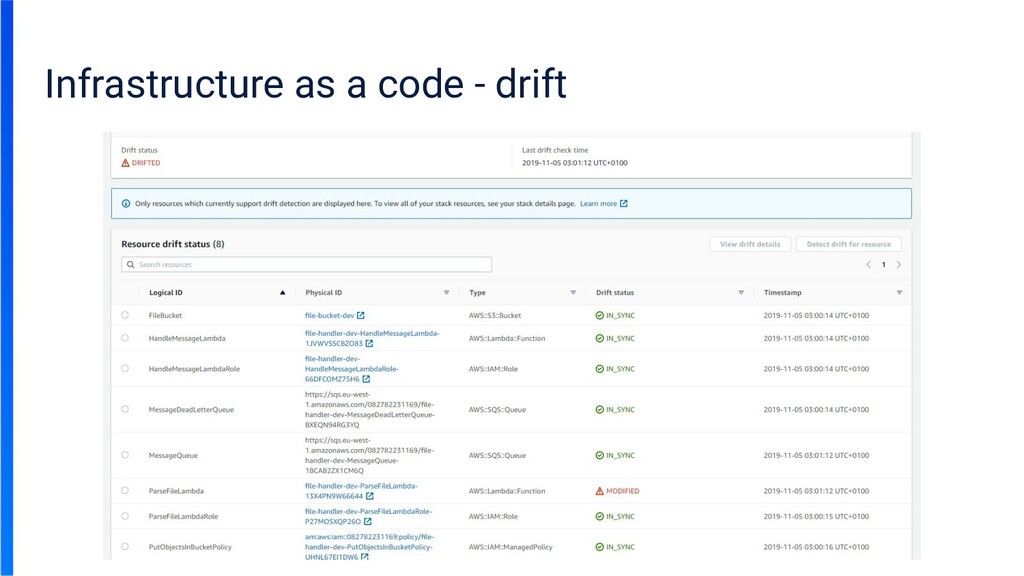This screenshot has height=576, width=1024.
Task: Open Drift status column sort arrow
Action: [x=741, y=293]
